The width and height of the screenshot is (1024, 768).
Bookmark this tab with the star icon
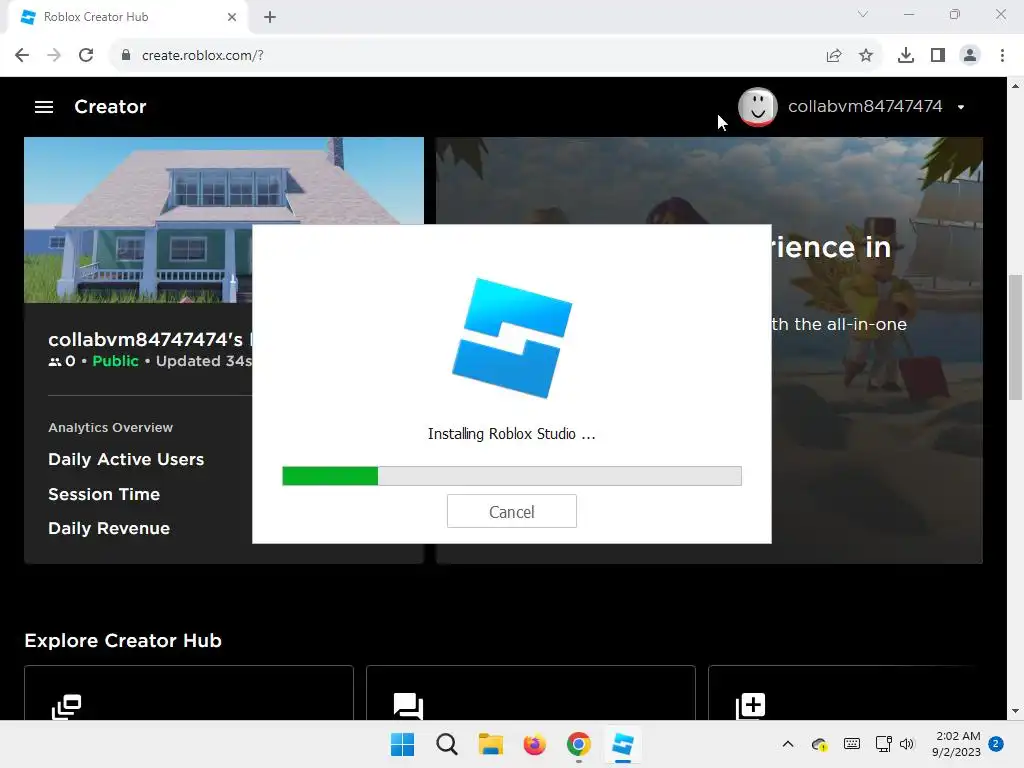866,56
